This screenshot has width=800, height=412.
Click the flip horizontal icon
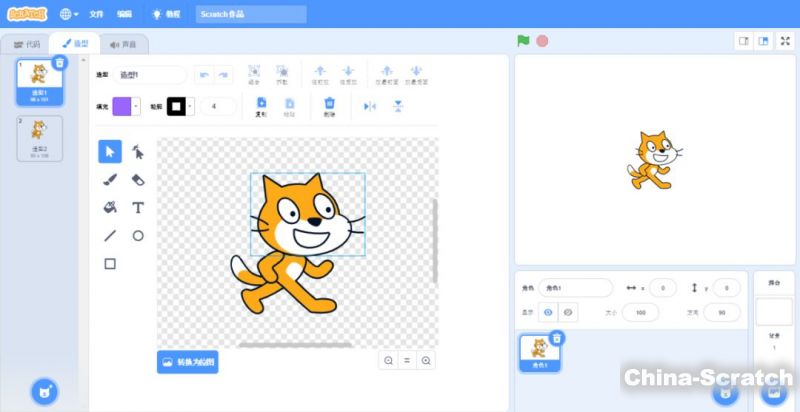pos(369,106)
